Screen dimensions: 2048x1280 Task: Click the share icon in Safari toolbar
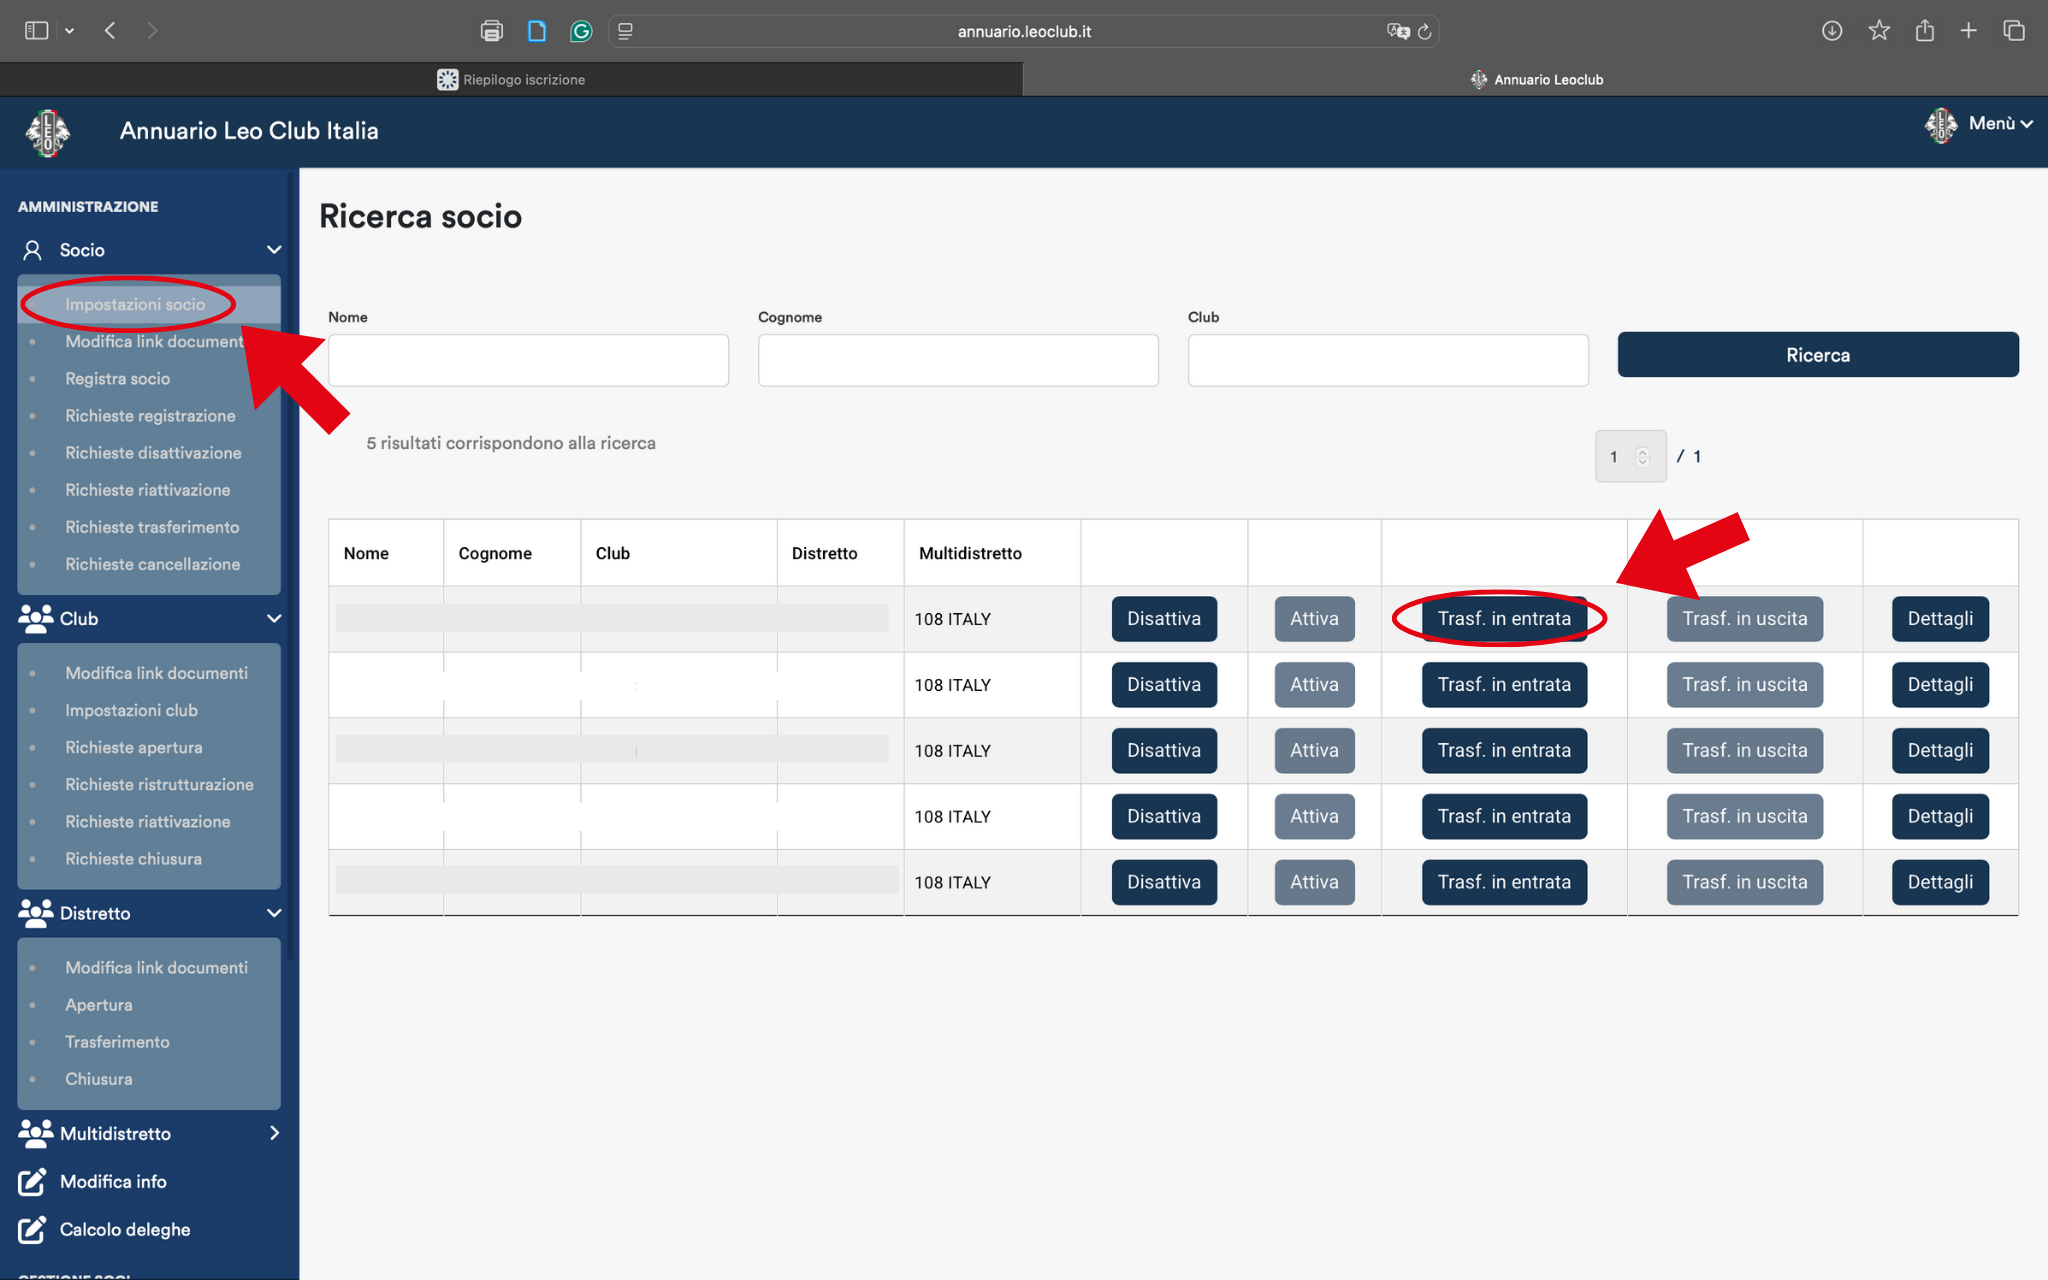tap(1925, 31)
